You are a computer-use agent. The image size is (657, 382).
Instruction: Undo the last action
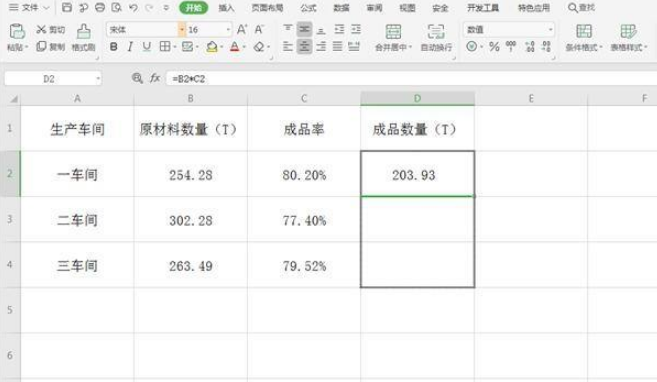click(x=133, y=8)
